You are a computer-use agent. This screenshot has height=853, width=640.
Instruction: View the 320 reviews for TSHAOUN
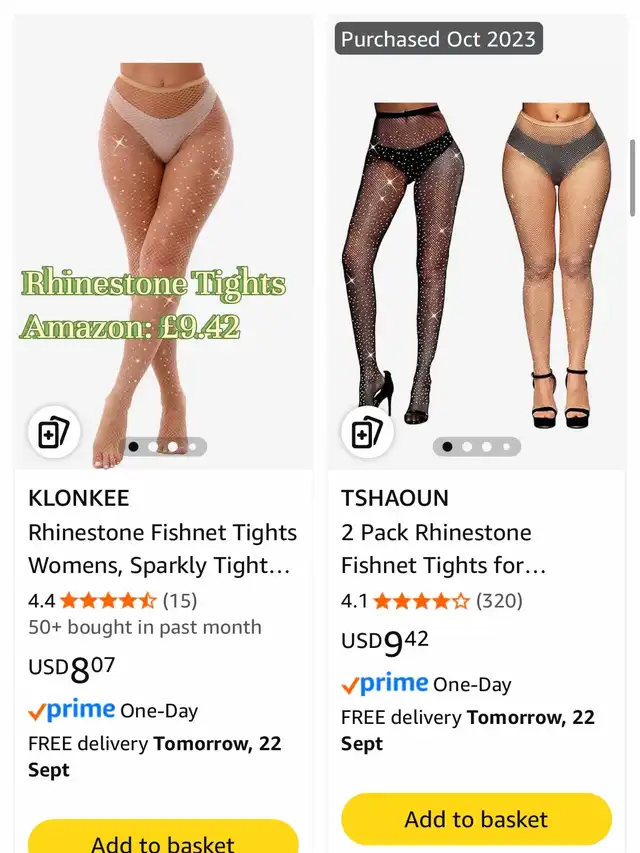499,601
